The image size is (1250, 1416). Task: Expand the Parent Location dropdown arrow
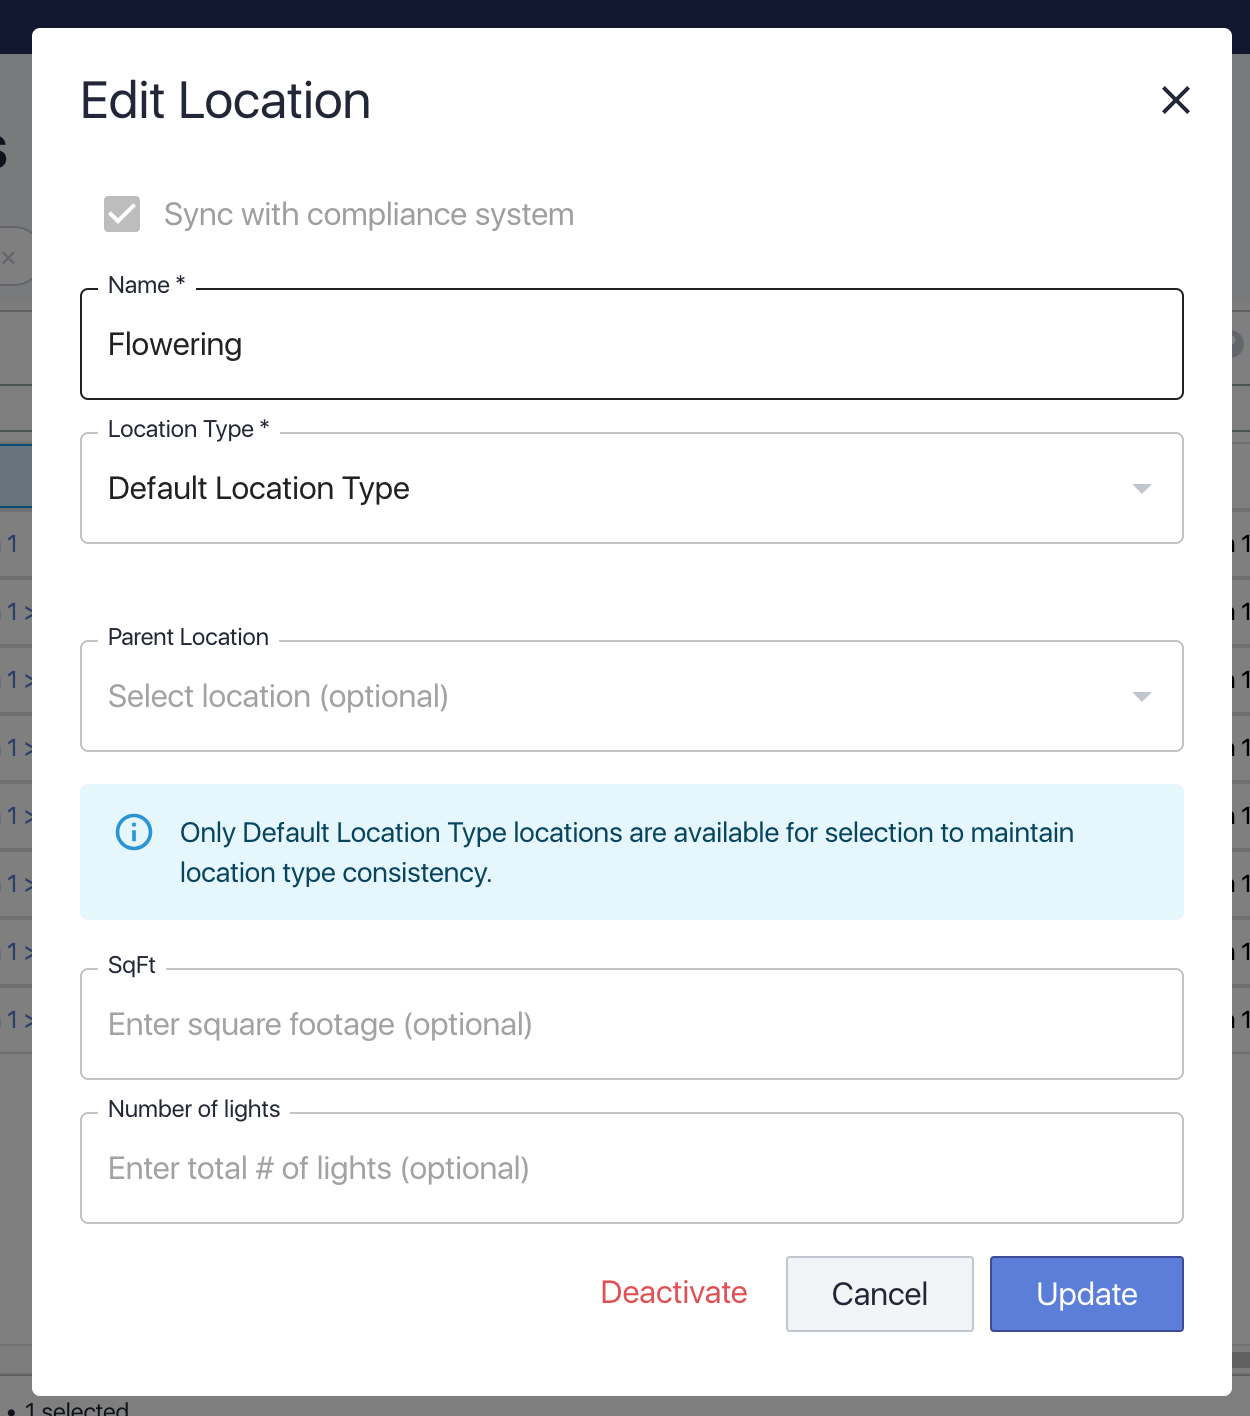[x=1141, y=697]
